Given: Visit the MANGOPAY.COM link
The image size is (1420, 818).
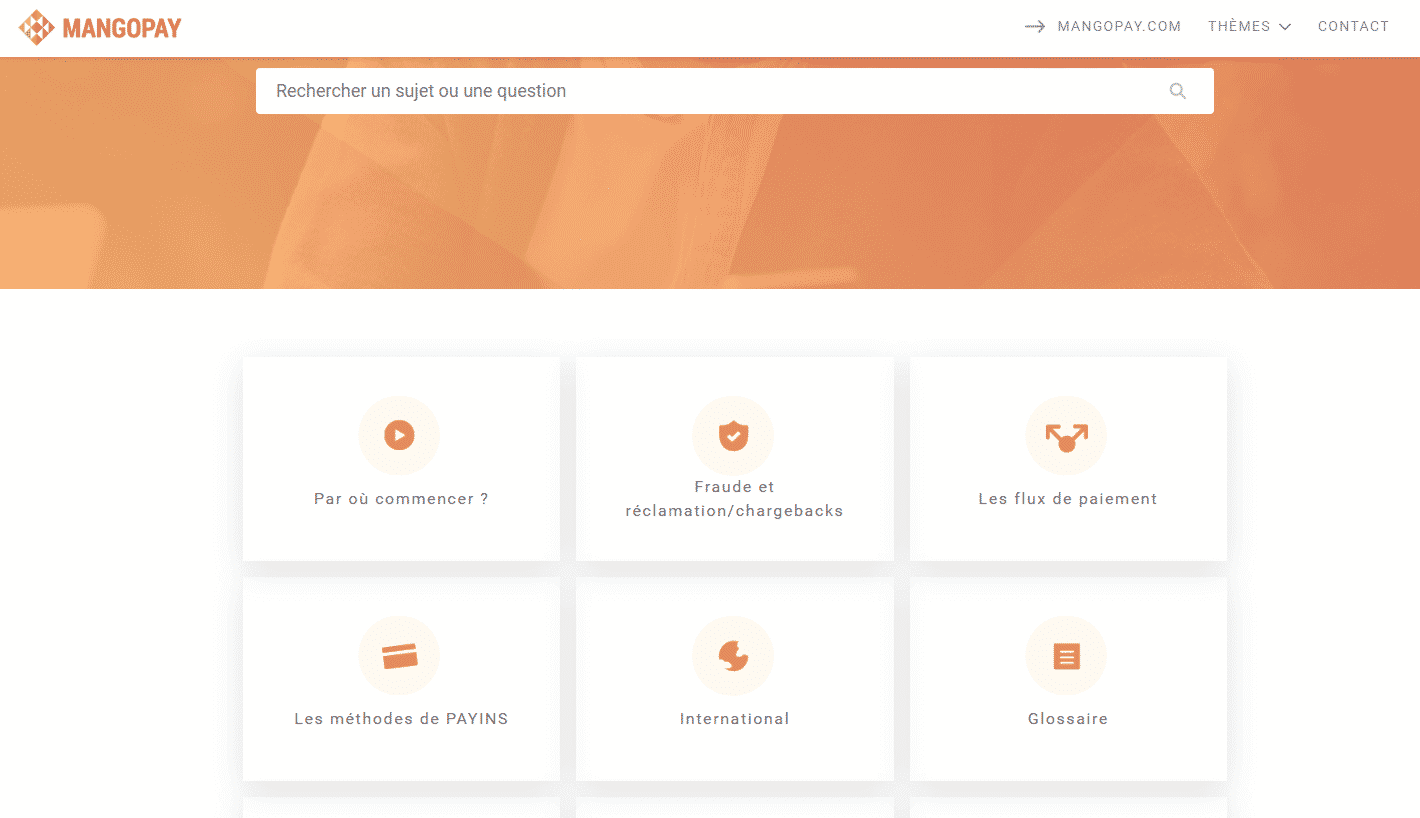Looking at the screenshot, I should tap(1119, 27).
